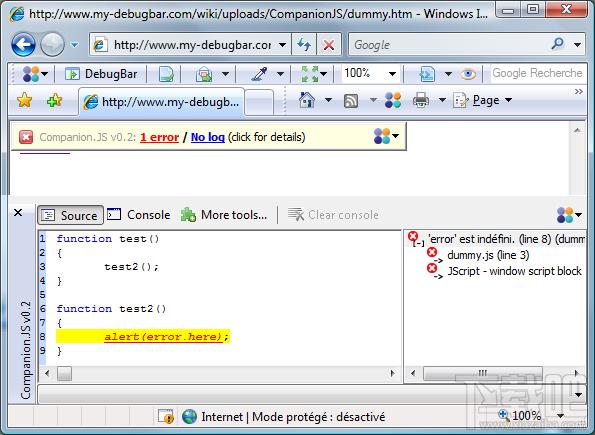Open Favorites Center with the star icon

pos(24,101)
